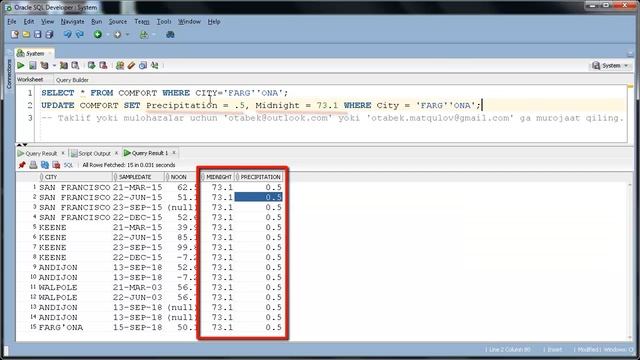The image size is (640, 360).
Task: Open the Edit menu
Action: pos(29,22)
